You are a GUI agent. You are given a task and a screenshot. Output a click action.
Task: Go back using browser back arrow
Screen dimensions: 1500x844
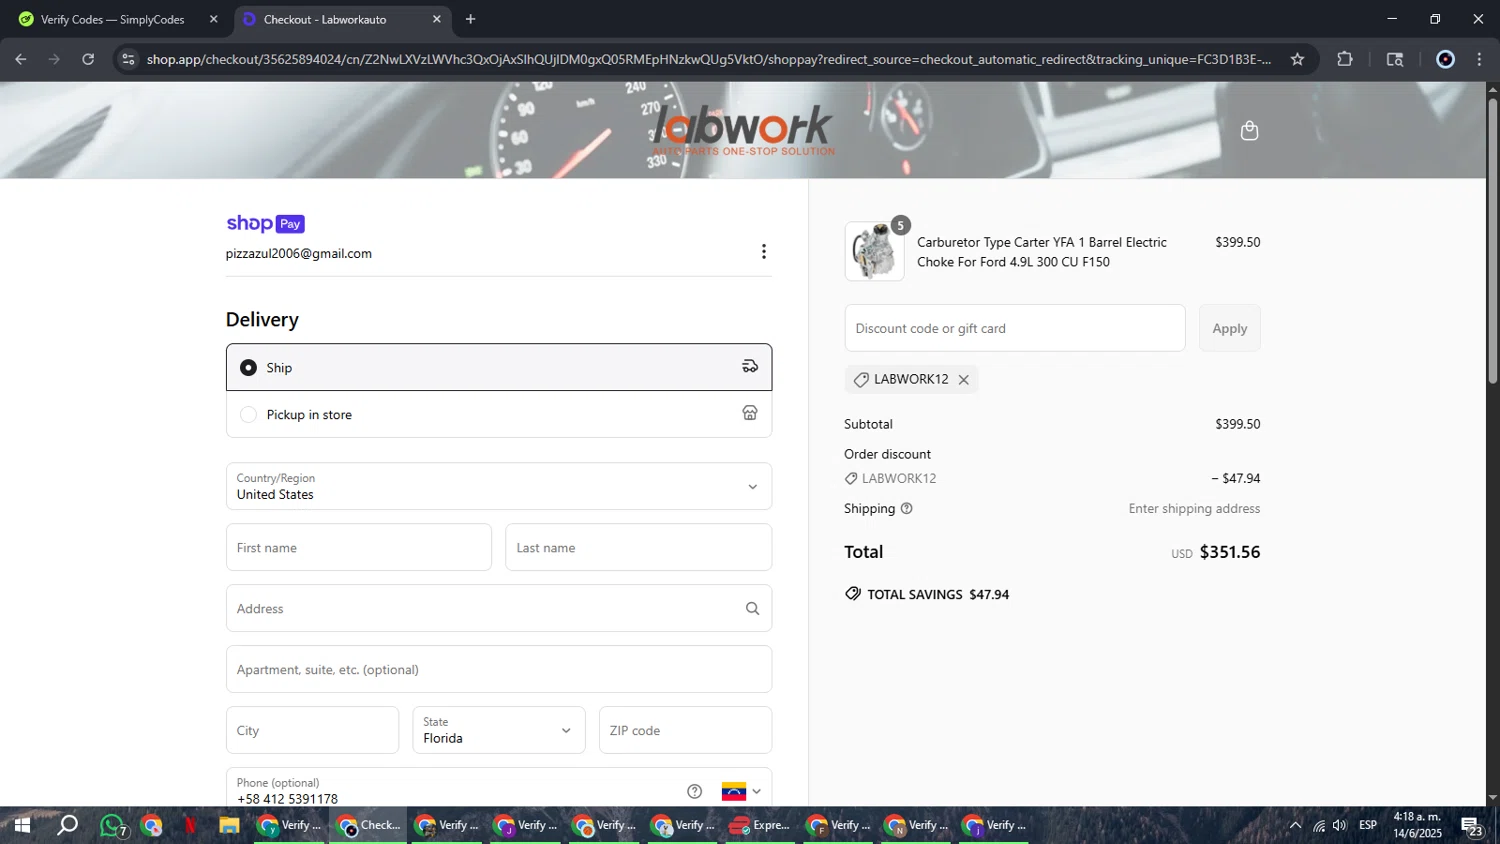(21, 59)
